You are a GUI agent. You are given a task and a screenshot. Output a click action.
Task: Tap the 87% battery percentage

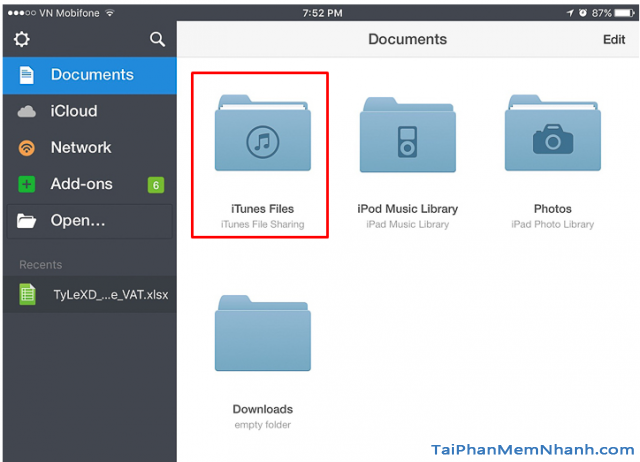(602, 13)
